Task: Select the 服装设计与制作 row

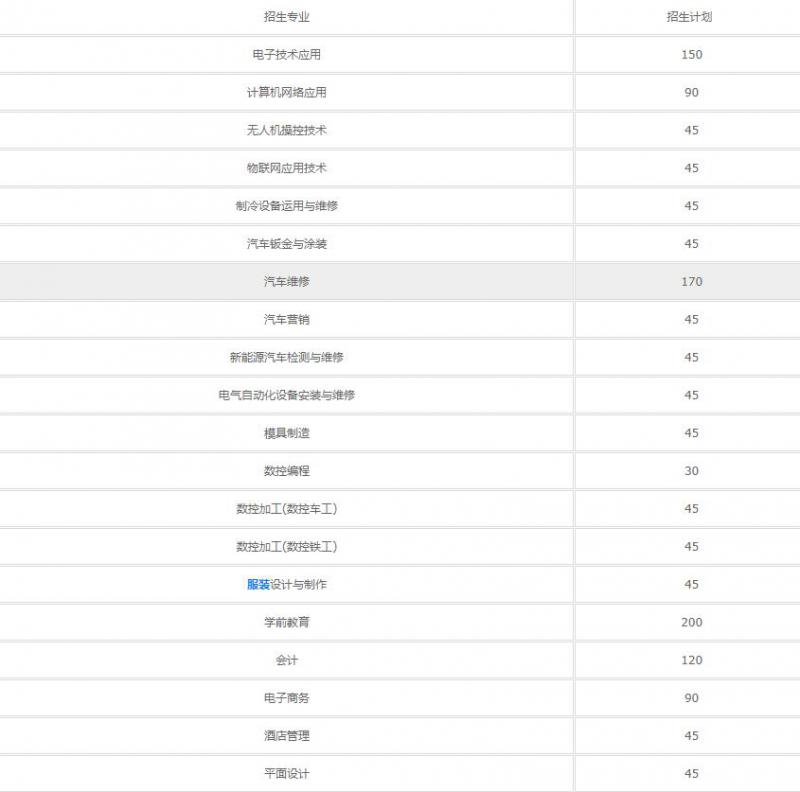Action: 287,585
